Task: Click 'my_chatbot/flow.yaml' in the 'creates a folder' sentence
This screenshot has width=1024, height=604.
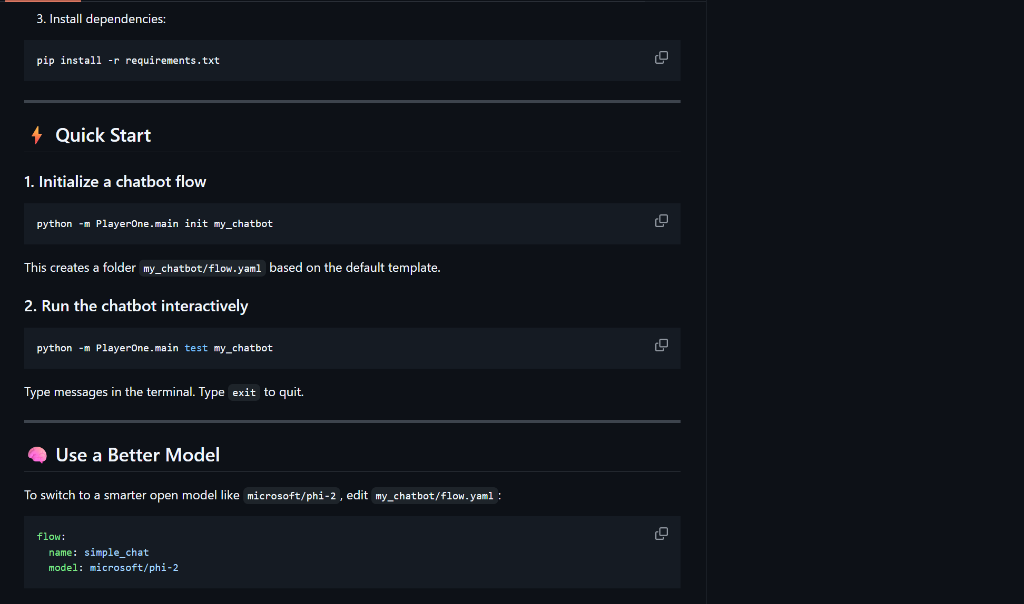Action: pyautogui.click(x=202, y=269)
